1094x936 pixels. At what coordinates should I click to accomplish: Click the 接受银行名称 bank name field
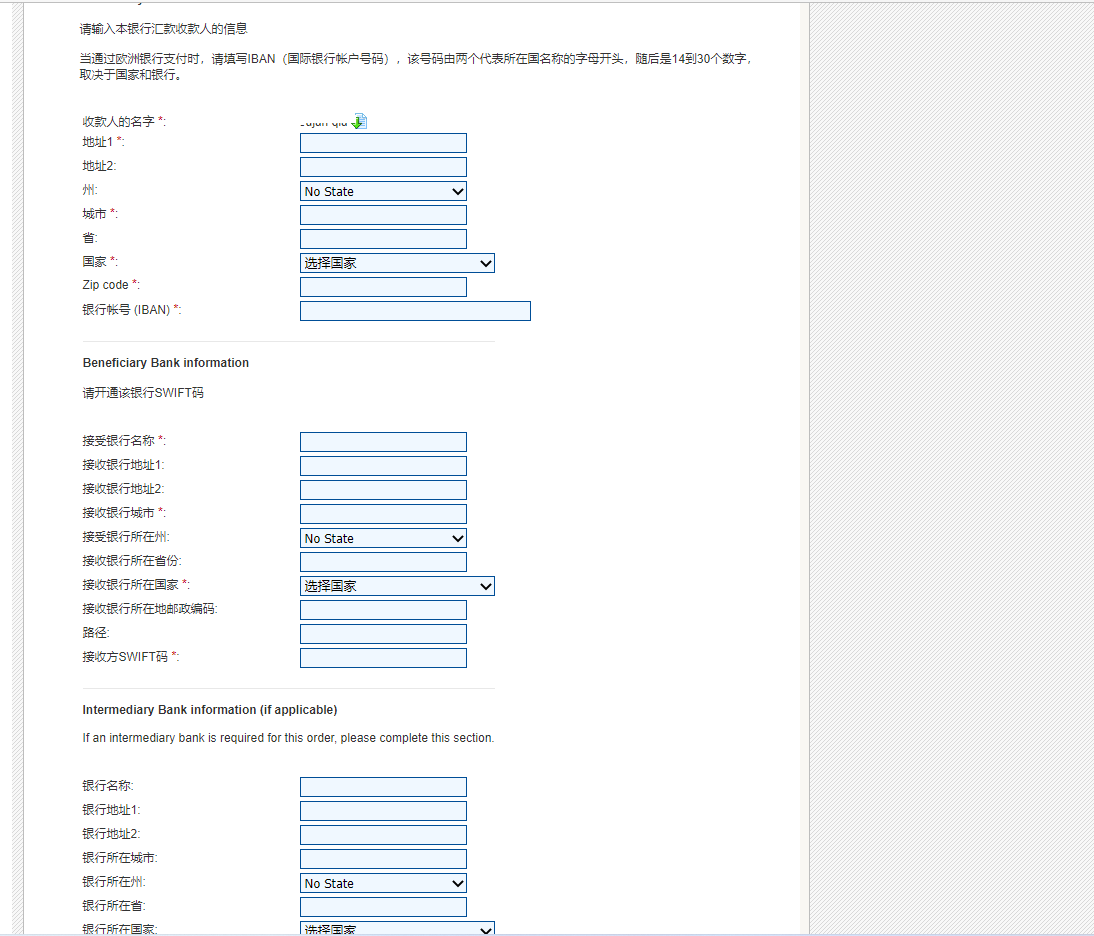coord(383,441)
